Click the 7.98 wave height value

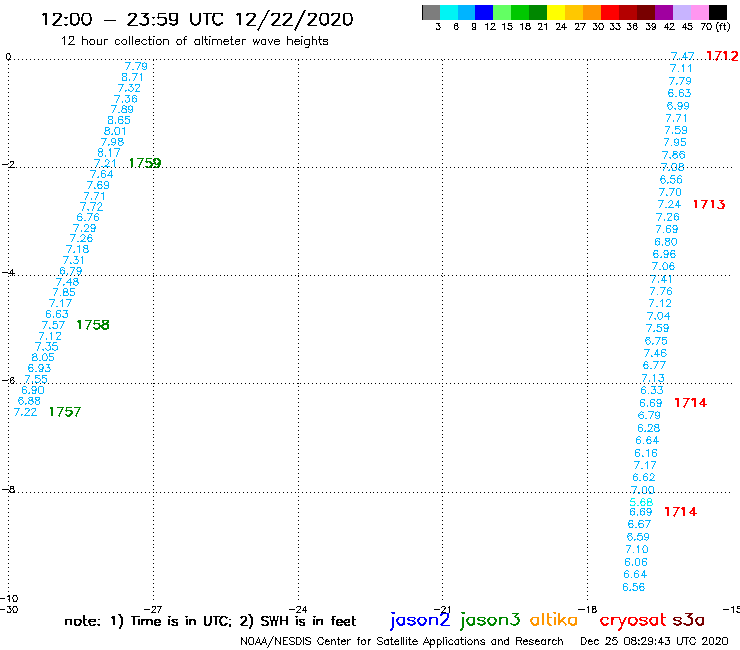click(x=112, y=142)
